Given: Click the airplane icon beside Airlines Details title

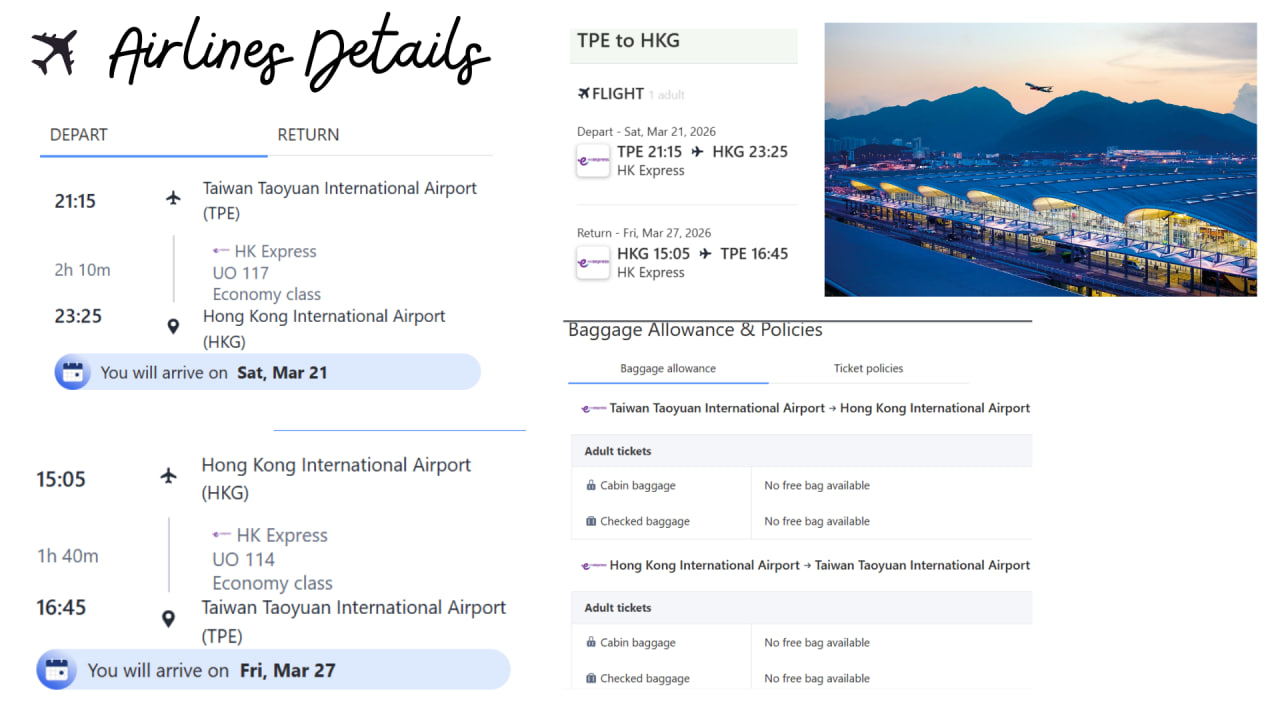Looking at the screenshot, I should click(54, 52).
